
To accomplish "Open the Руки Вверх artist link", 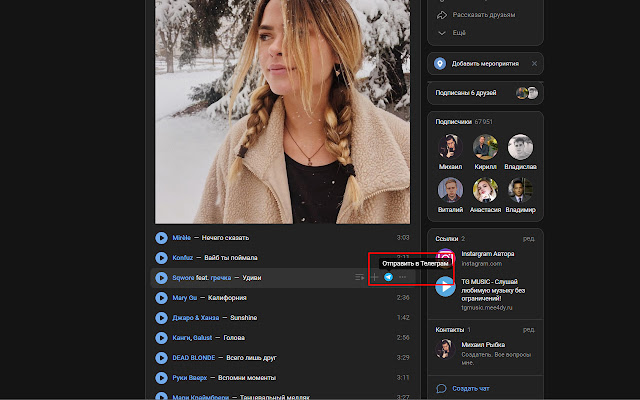I will point(189,378).
